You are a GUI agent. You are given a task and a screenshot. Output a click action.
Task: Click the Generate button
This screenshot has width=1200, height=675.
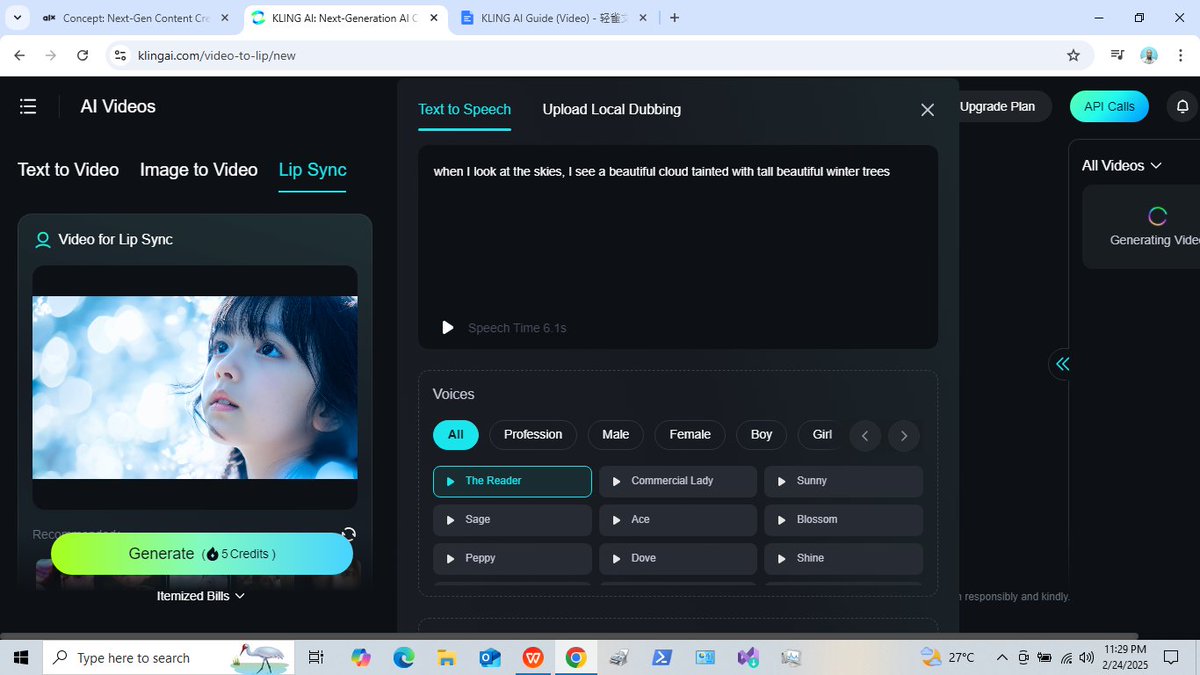point(202,554)
